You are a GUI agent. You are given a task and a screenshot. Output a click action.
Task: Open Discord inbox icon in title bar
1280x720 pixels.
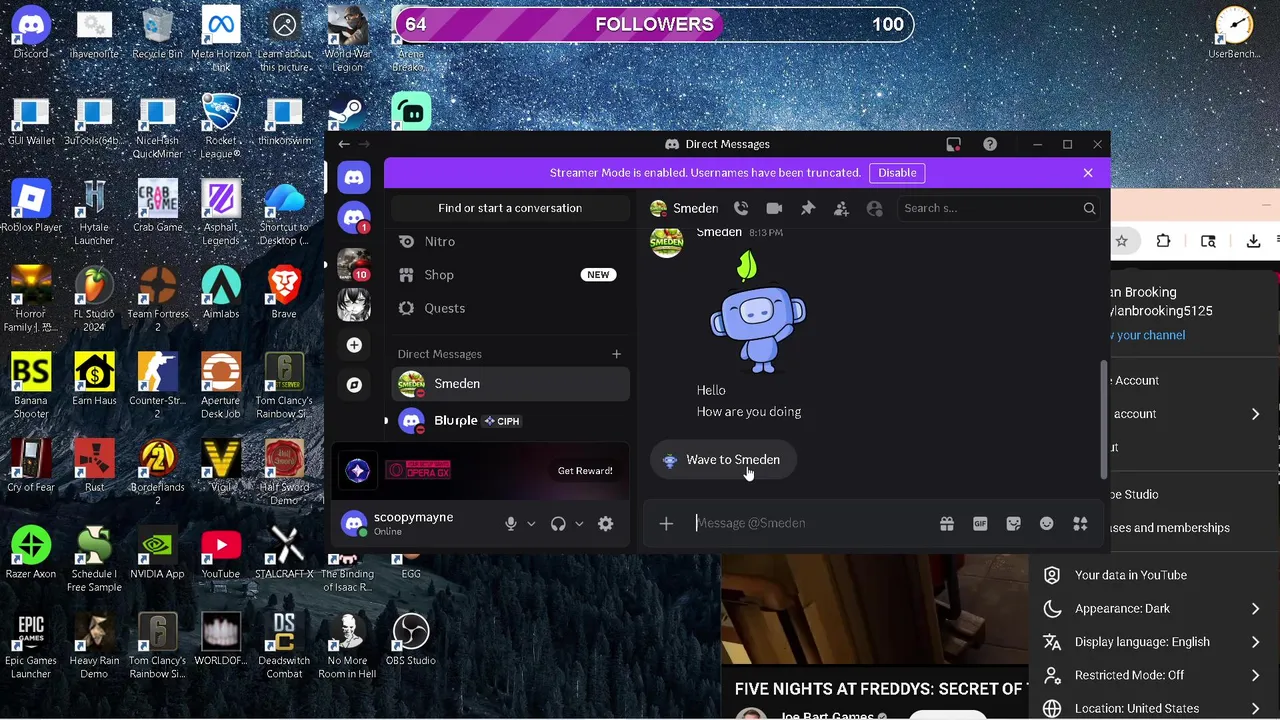tap(953, 144)
